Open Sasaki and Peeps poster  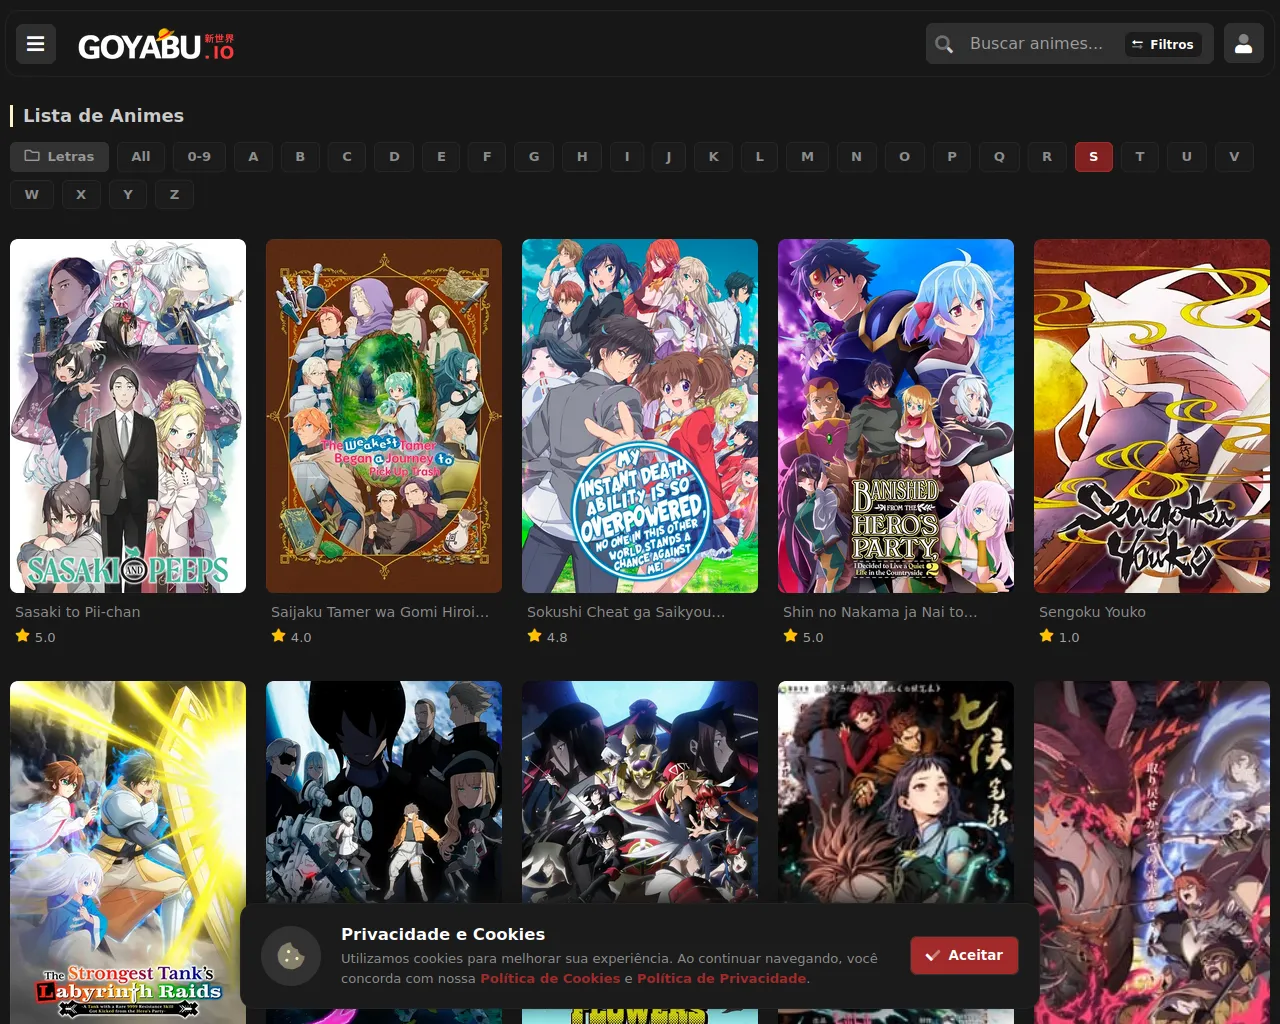pos(128,416)
